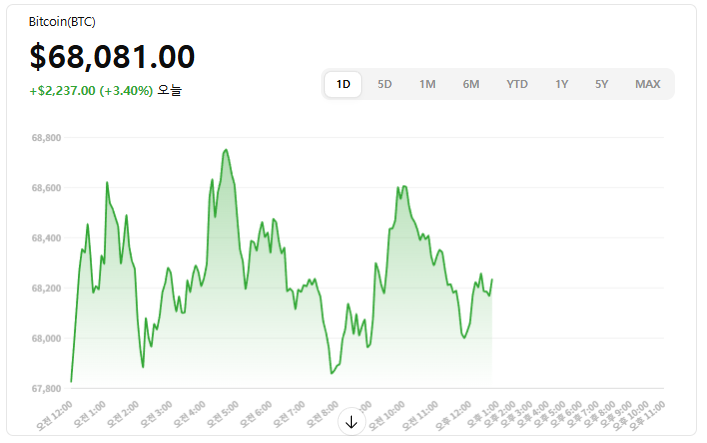Show full history with MAX tab
Image resolution: width=707 pixels, height=443 pixels.
648,84
